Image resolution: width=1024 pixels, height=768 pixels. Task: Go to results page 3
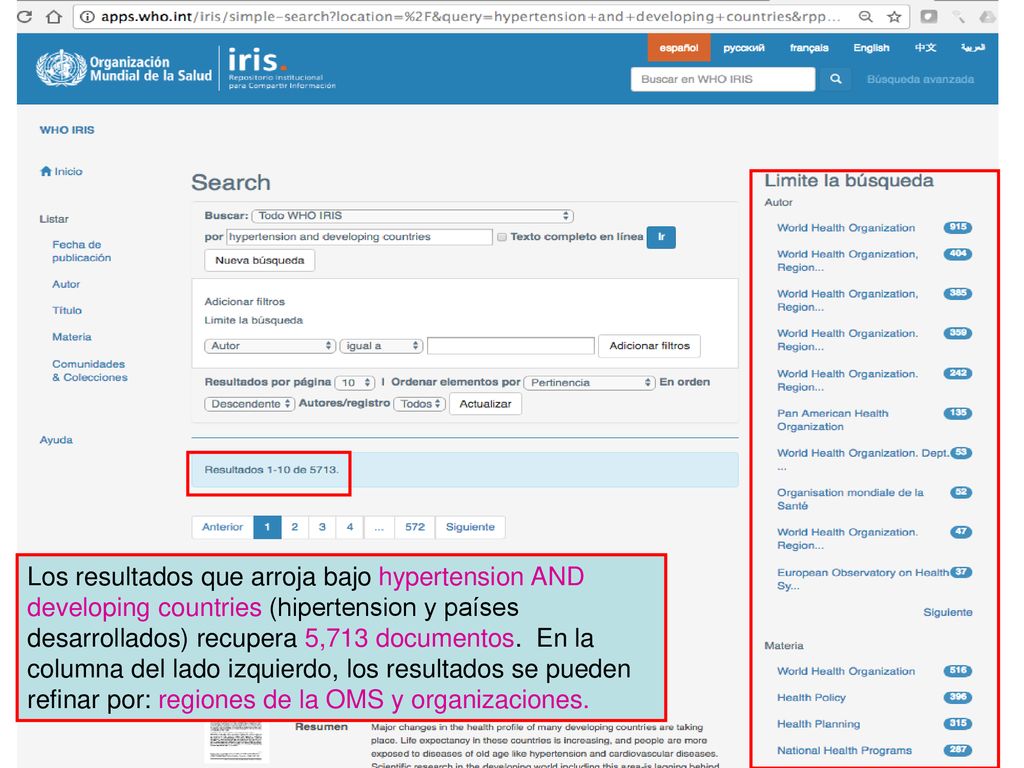322,527
